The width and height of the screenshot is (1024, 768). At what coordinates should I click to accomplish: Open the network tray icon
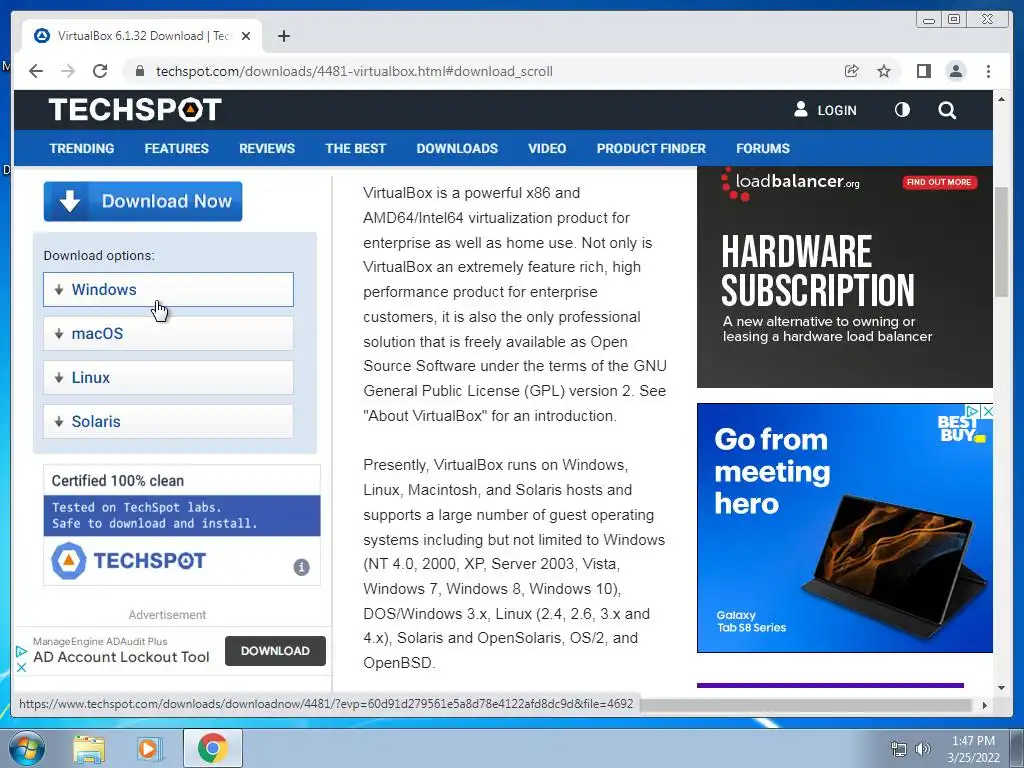[x=899, y=749]
